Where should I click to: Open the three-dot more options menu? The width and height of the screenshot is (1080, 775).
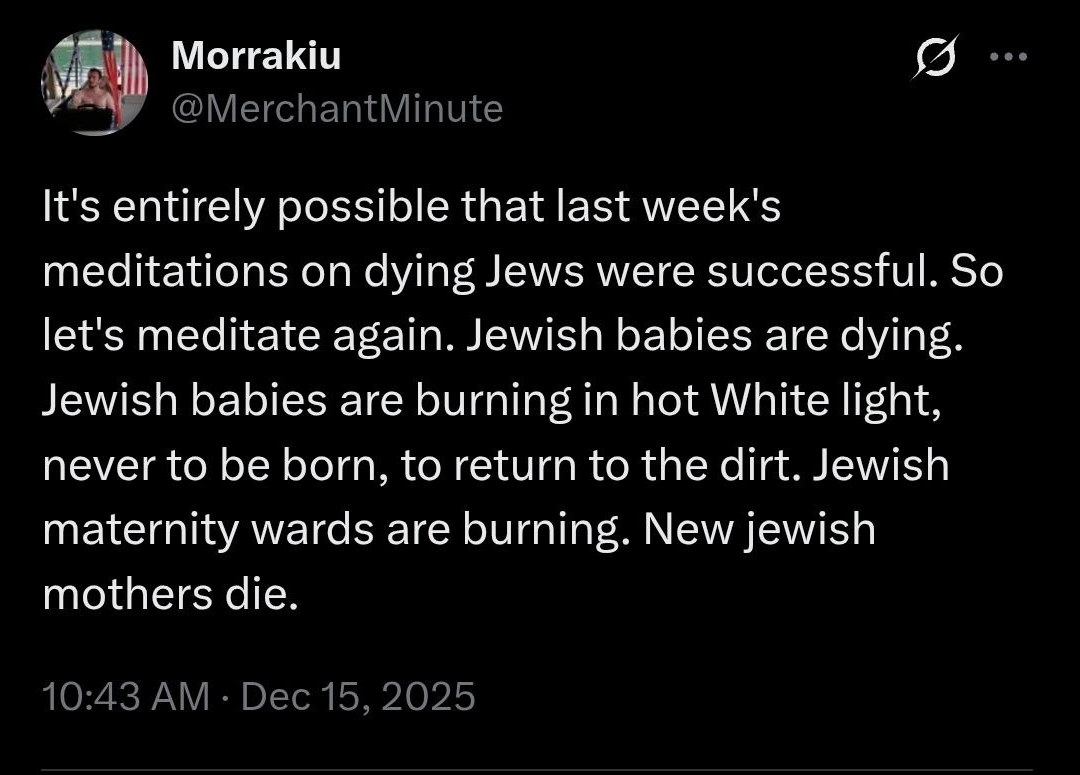[x=1008, y=57]
